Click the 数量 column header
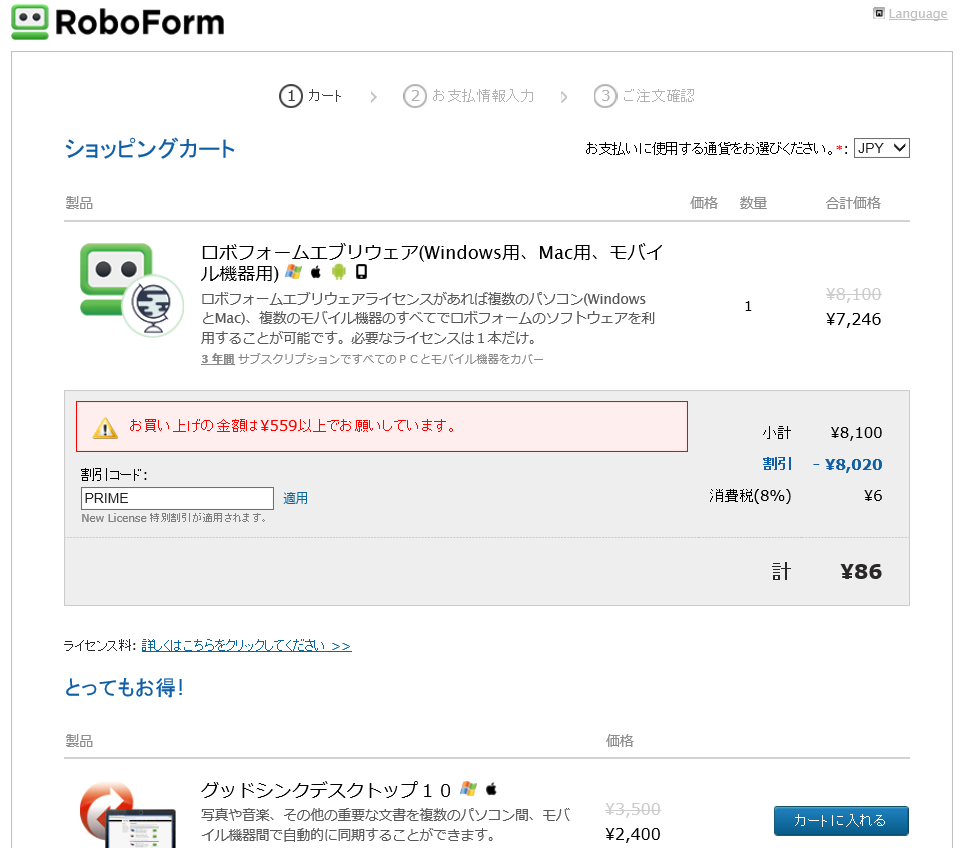Screen dimensions: 972x848 click(x=753, y=203)
